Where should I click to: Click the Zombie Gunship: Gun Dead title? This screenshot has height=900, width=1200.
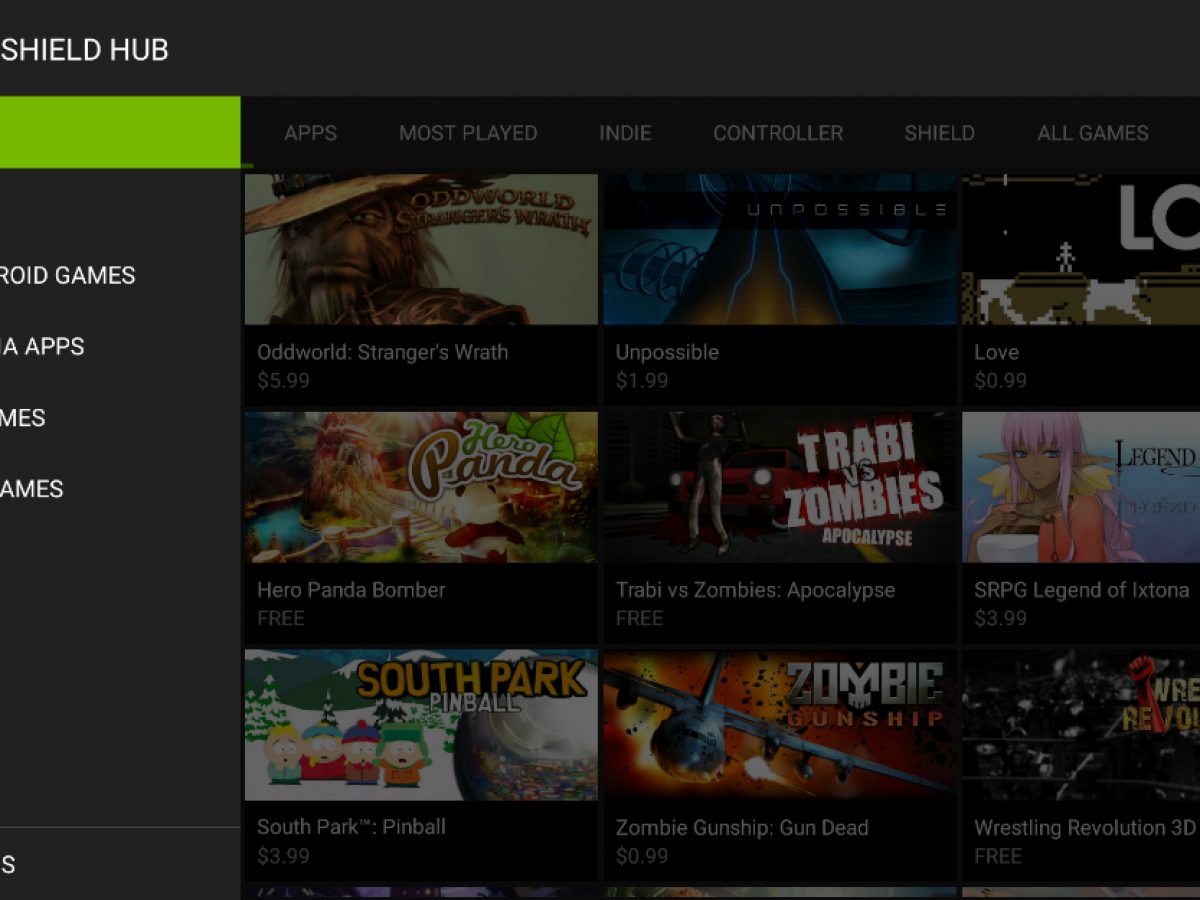click(742, 828)
